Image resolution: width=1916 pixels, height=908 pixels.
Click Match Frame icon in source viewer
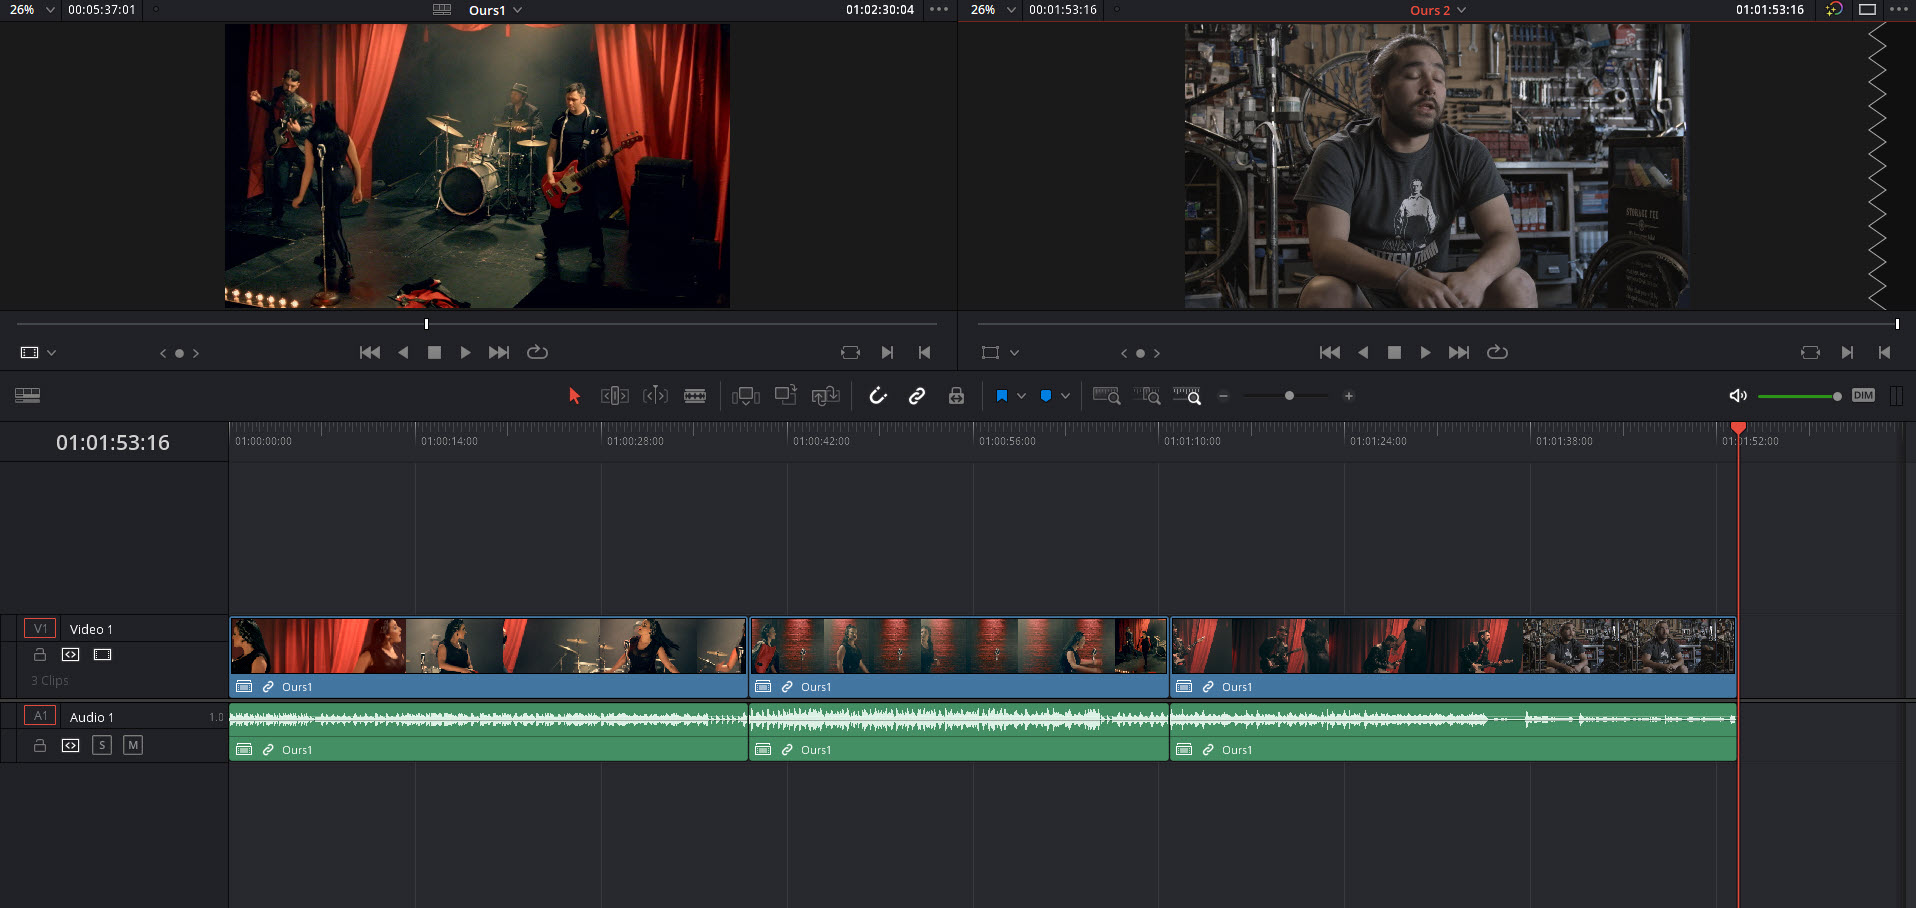point(850,352)
